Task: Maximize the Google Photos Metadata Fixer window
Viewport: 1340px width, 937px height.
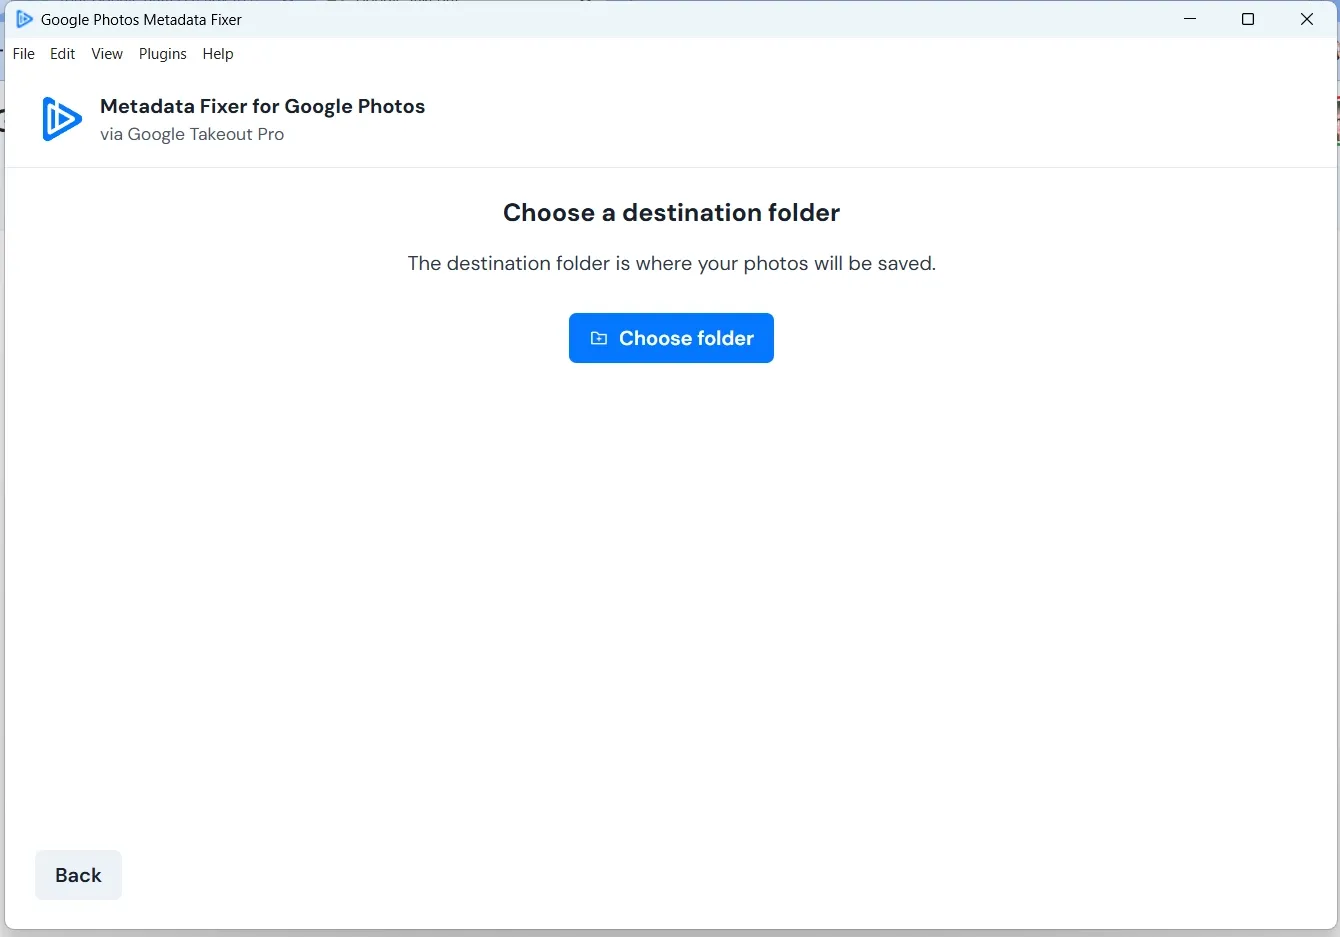Action: coord(1248,19)
